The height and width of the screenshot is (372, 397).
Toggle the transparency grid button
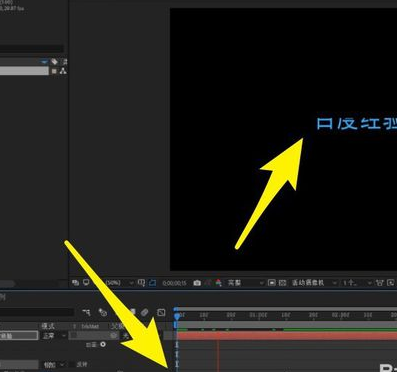click(x=282, y=283)
